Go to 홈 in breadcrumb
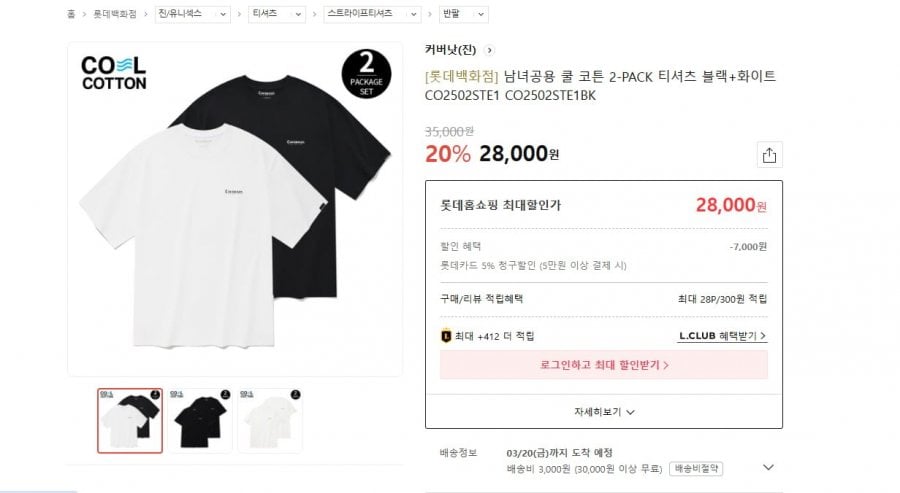Screen dimensions: 900x493 pos(71,15)
